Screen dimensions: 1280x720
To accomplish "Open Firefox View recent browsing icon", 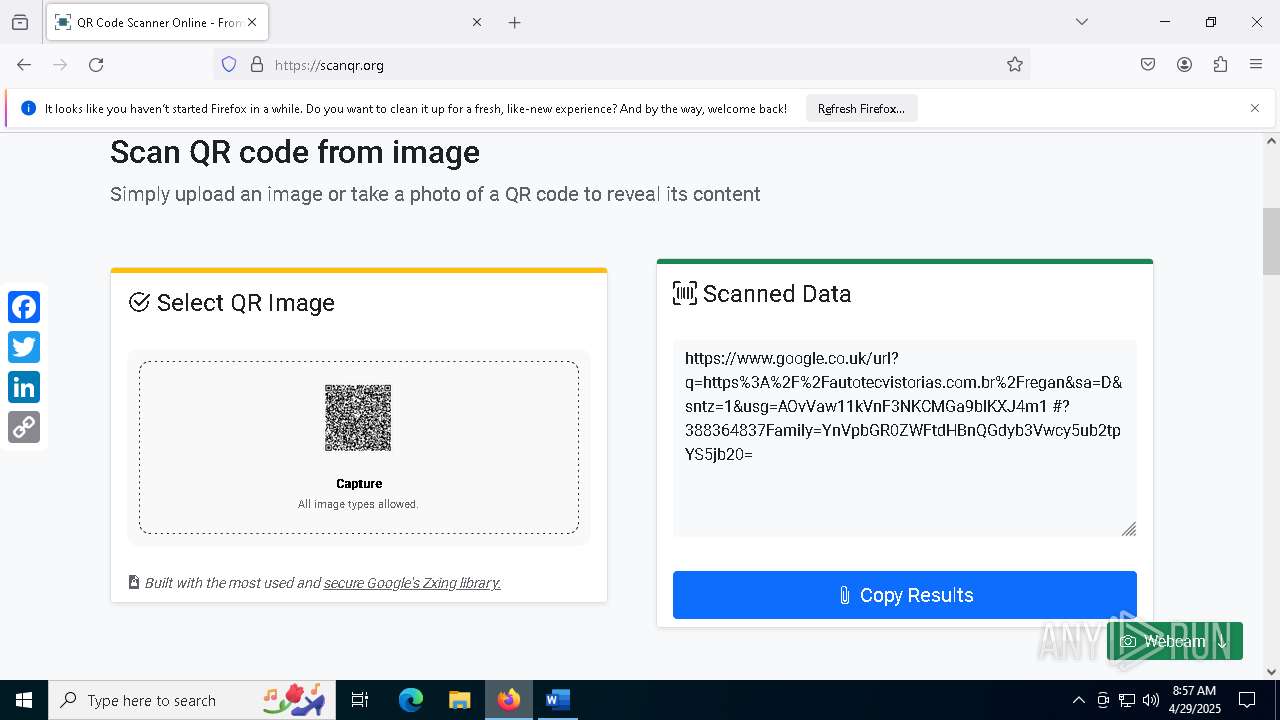I will pyautogui.click(x=20, y=22).
